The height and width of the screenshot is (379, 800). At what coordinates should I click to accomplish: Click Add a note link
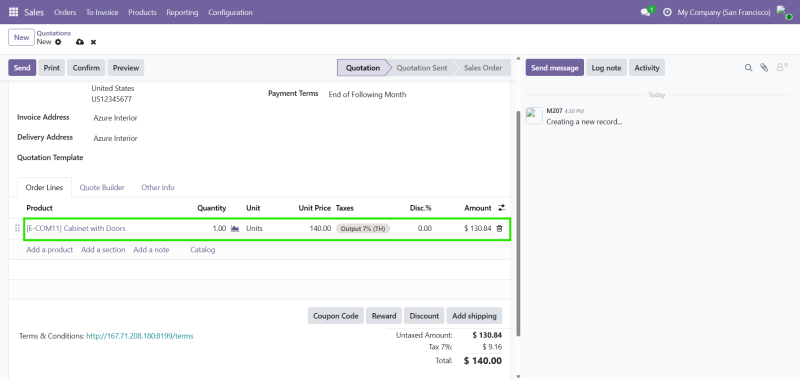tap(151, 249)
